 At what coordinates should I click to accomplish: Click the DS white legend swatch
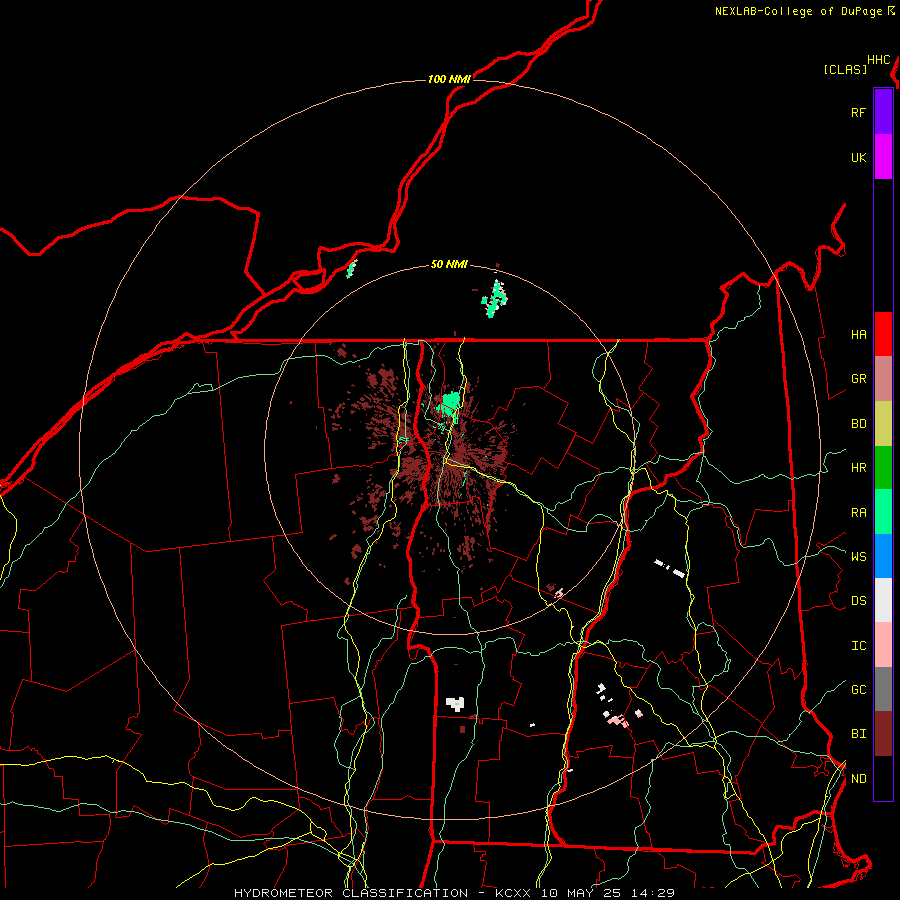tap(883, 600)
